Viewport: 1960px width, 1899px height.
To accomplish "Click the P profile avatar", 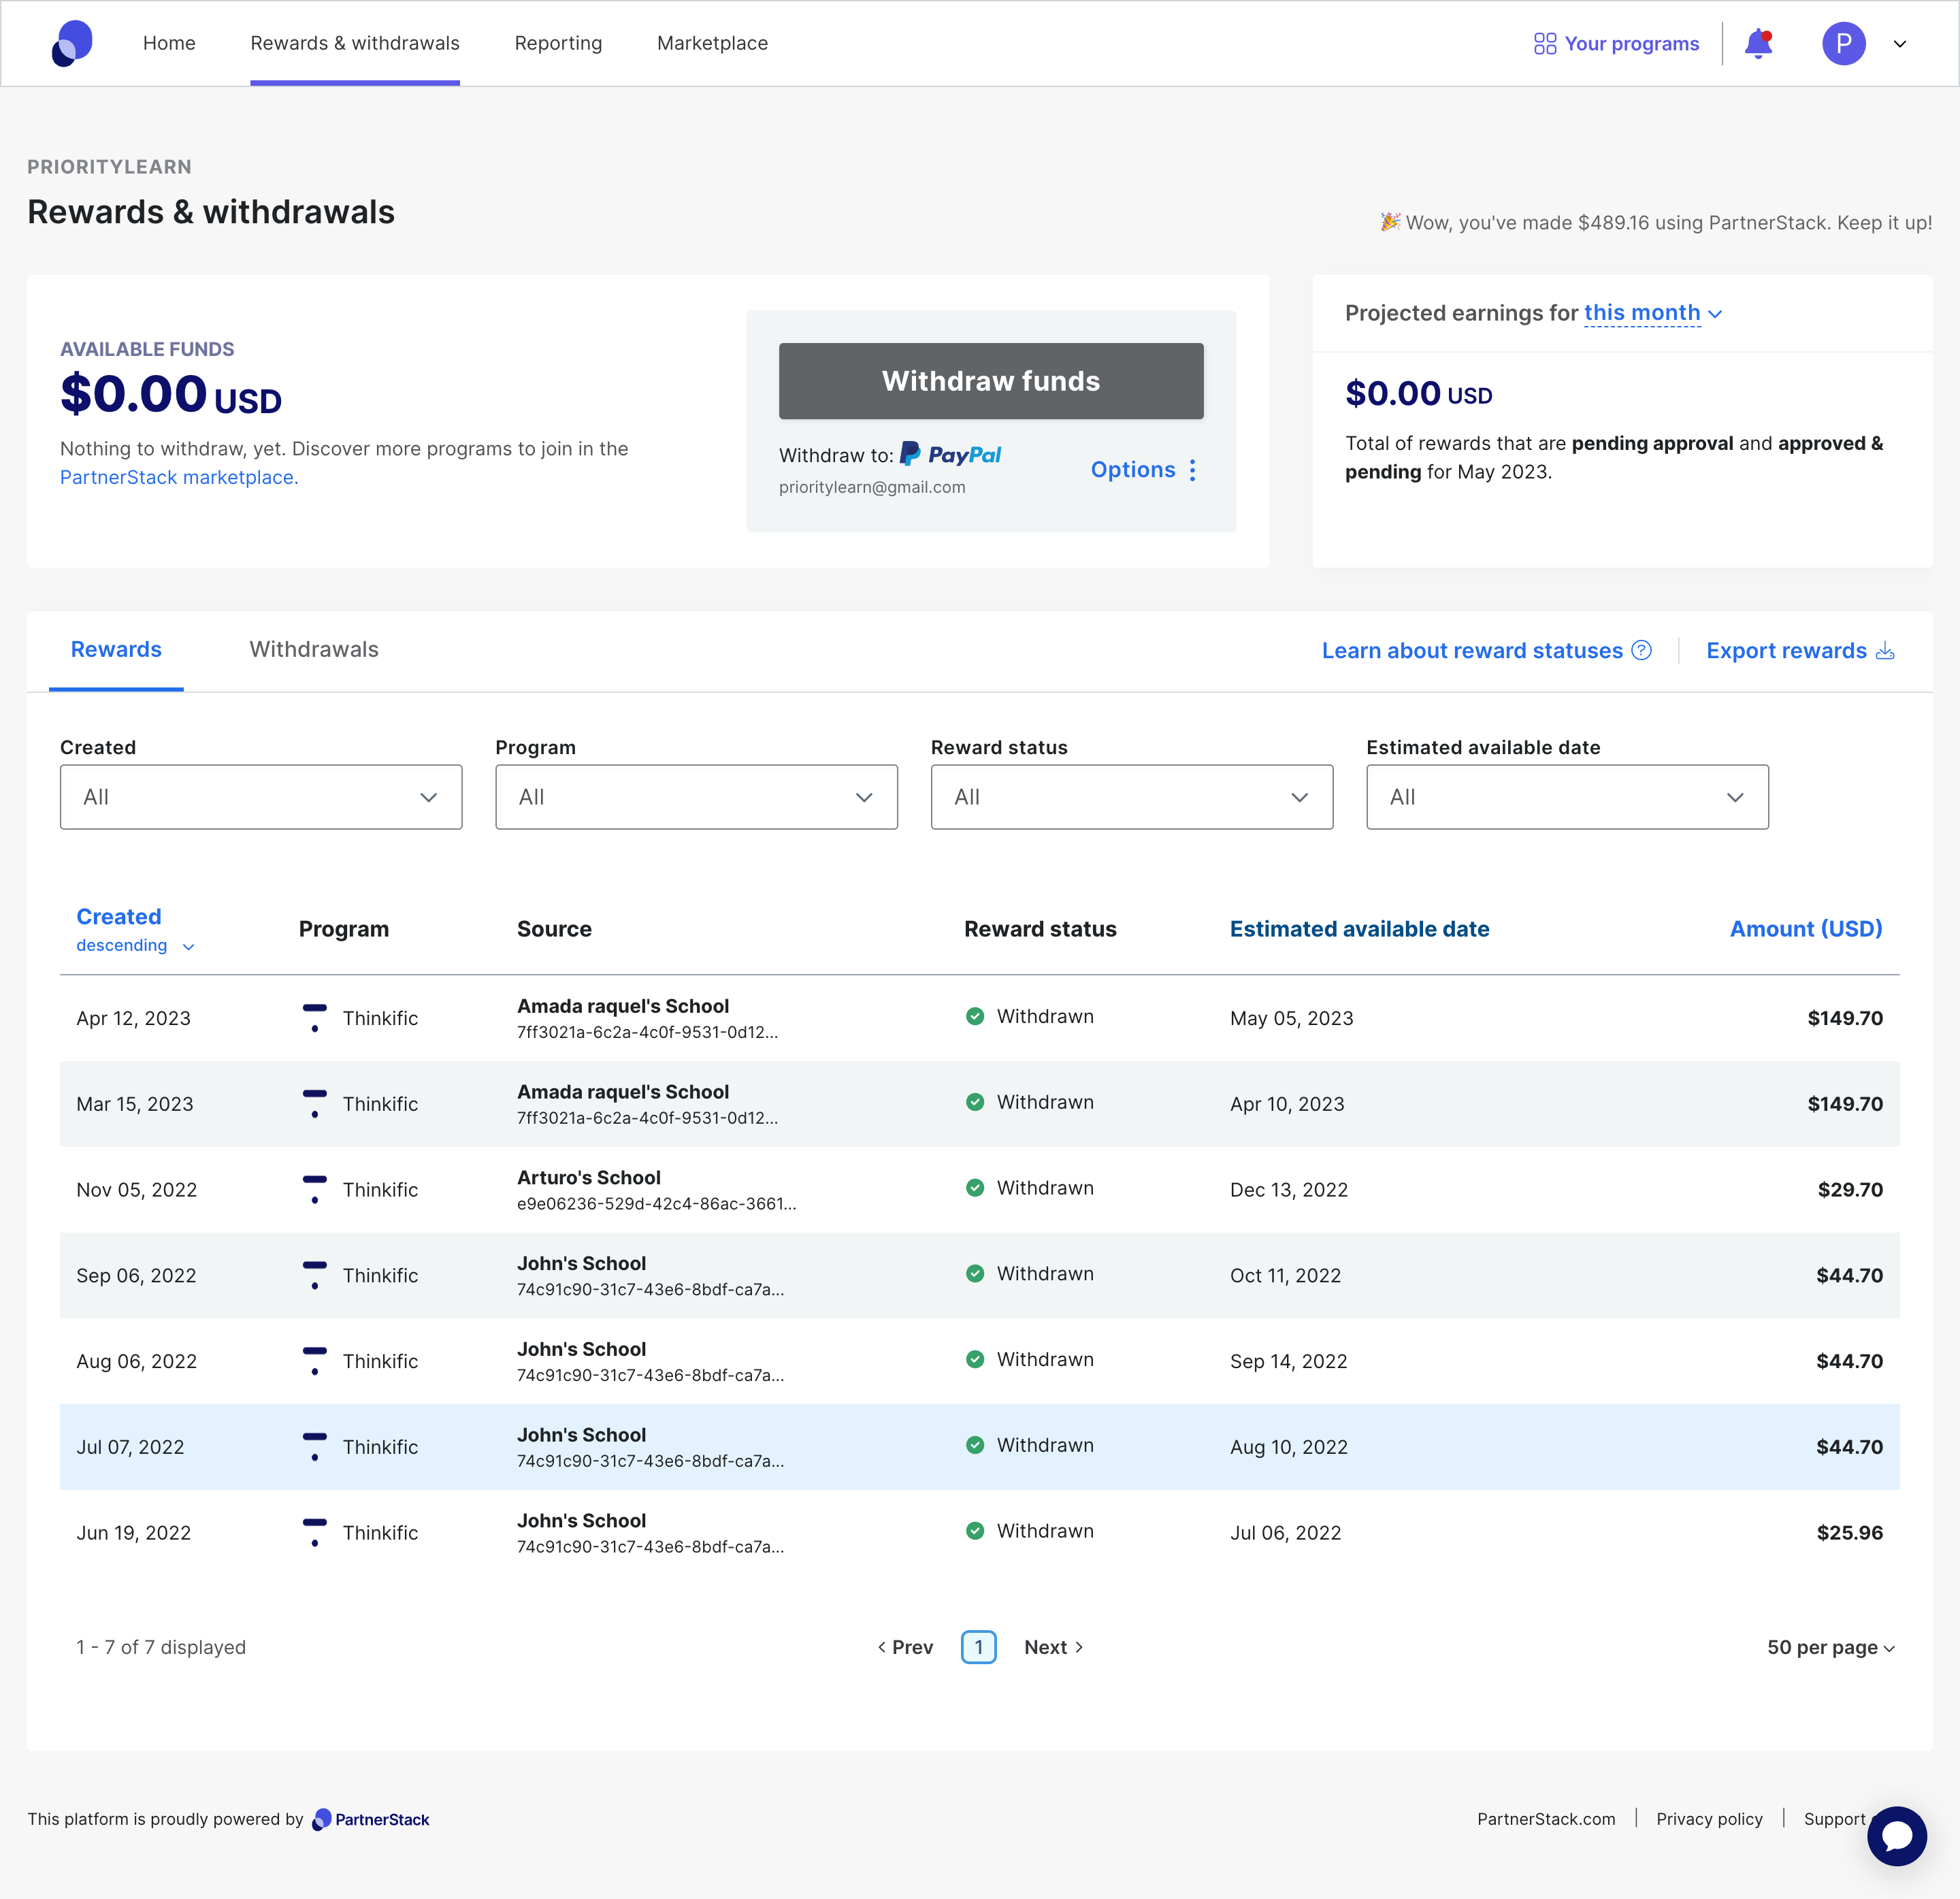I will [x=1843, y=44].
